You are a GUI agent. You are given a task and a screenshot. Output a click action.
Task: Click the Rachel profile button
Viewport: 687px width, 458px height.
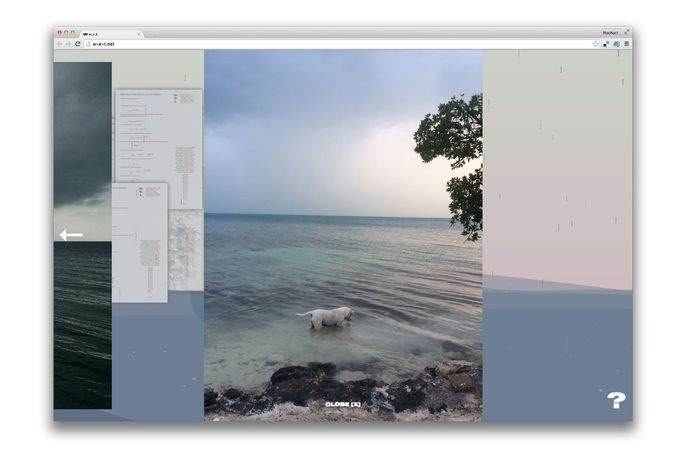611,32
